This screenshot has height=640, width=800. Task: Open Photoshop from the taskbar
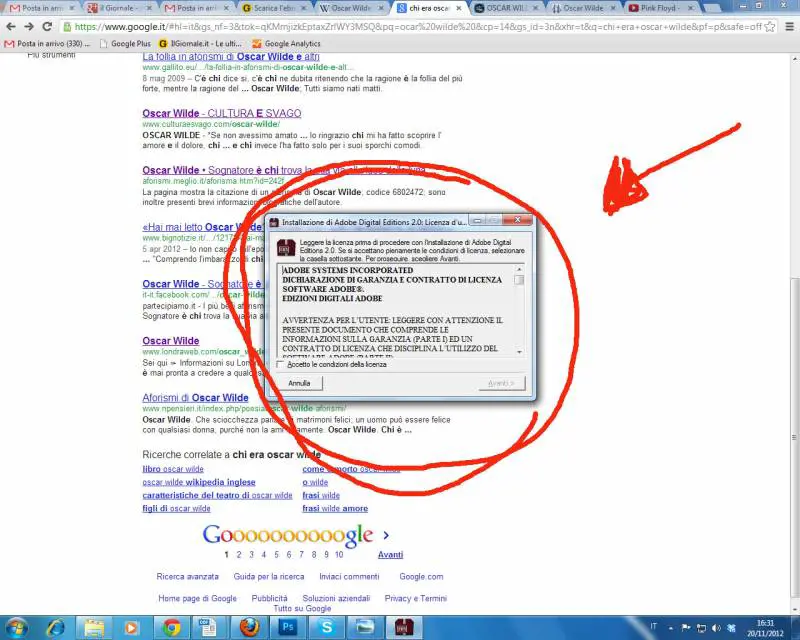[x=287, y=627]
